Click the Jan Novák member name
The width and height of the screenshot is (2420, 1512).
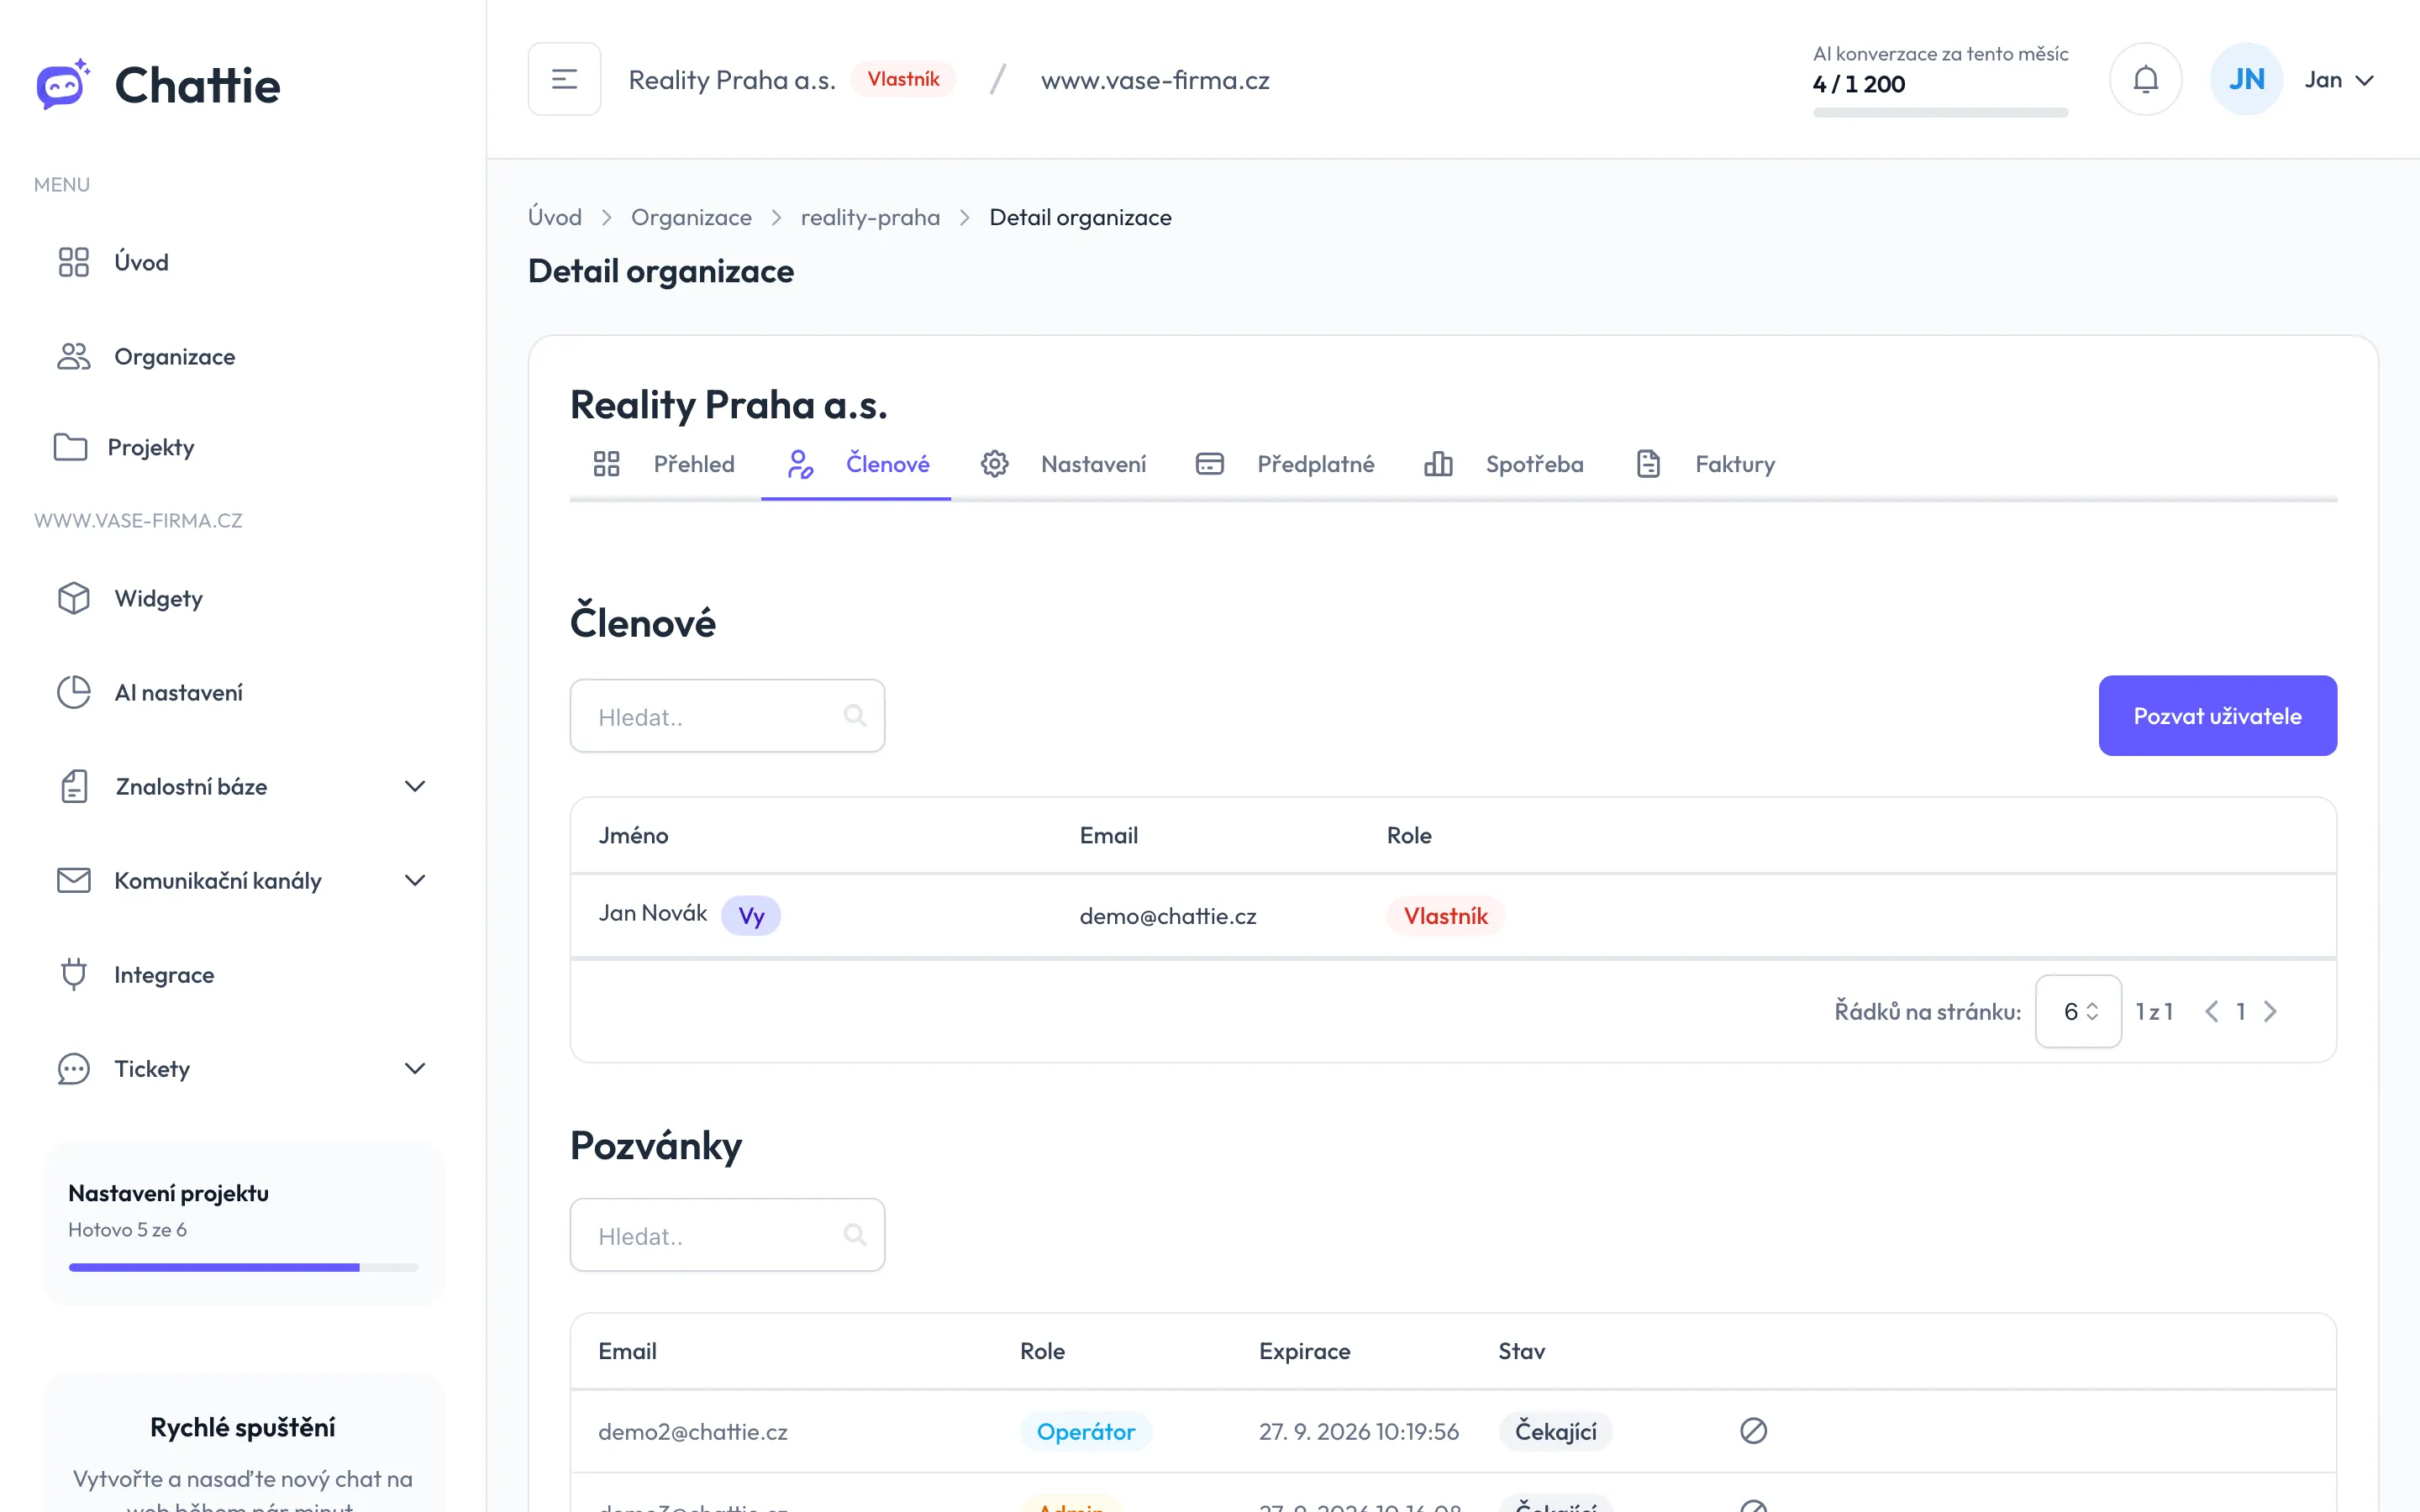tap(652, 913)
